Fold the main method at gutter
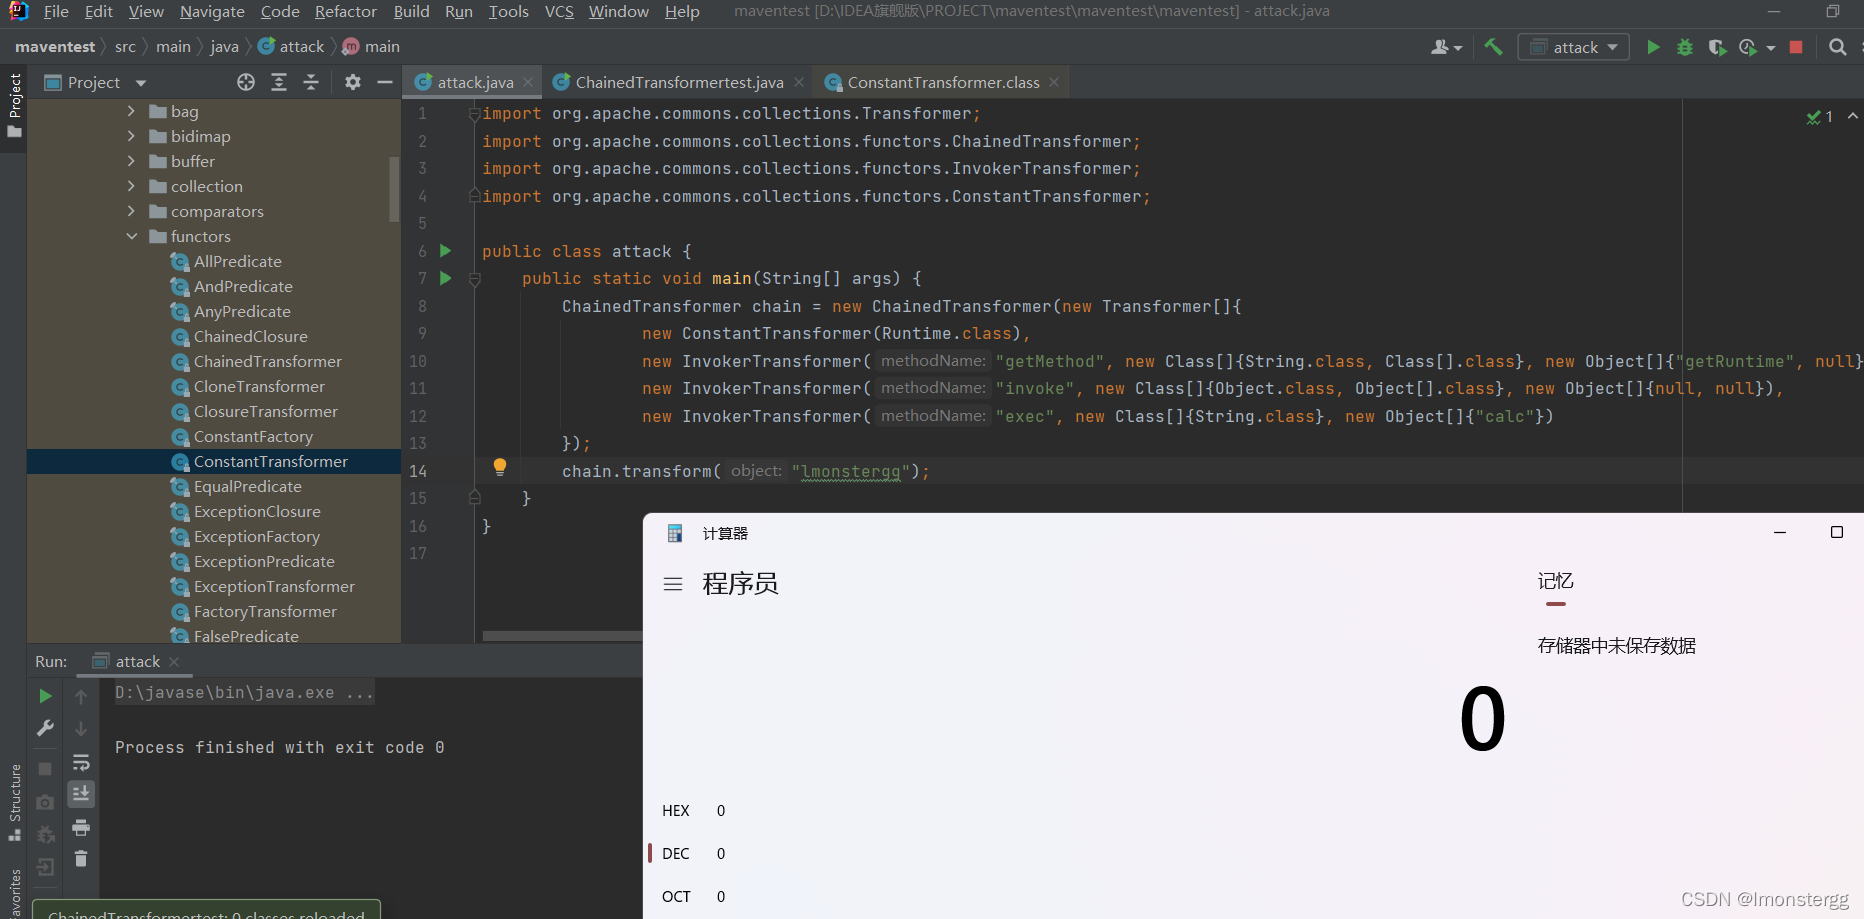The height and width of the screenshot is (919, 1864). [x=475, y=279]
